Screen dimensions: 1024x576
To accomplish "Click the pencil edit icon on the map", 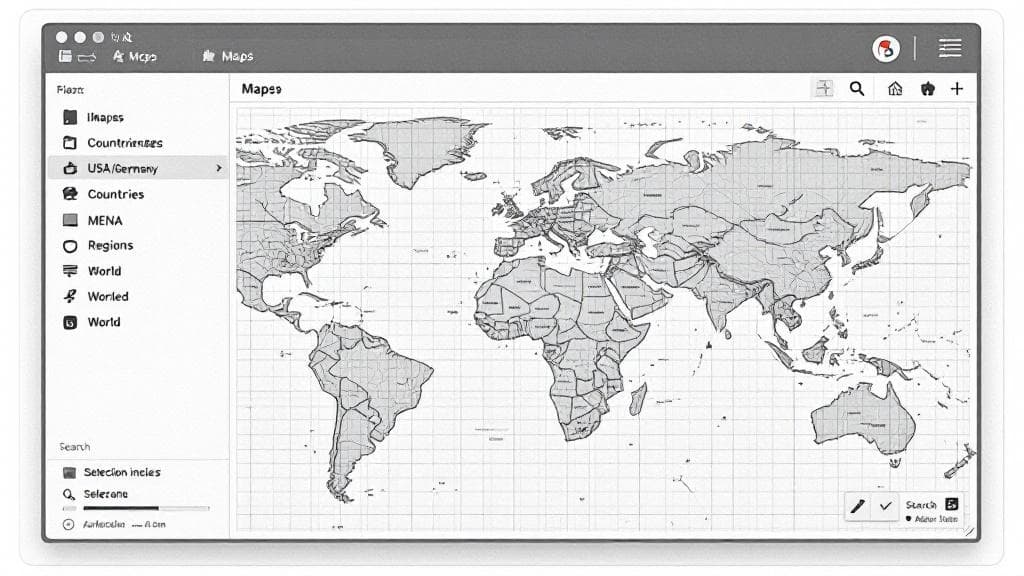I will tap(857, 507).
